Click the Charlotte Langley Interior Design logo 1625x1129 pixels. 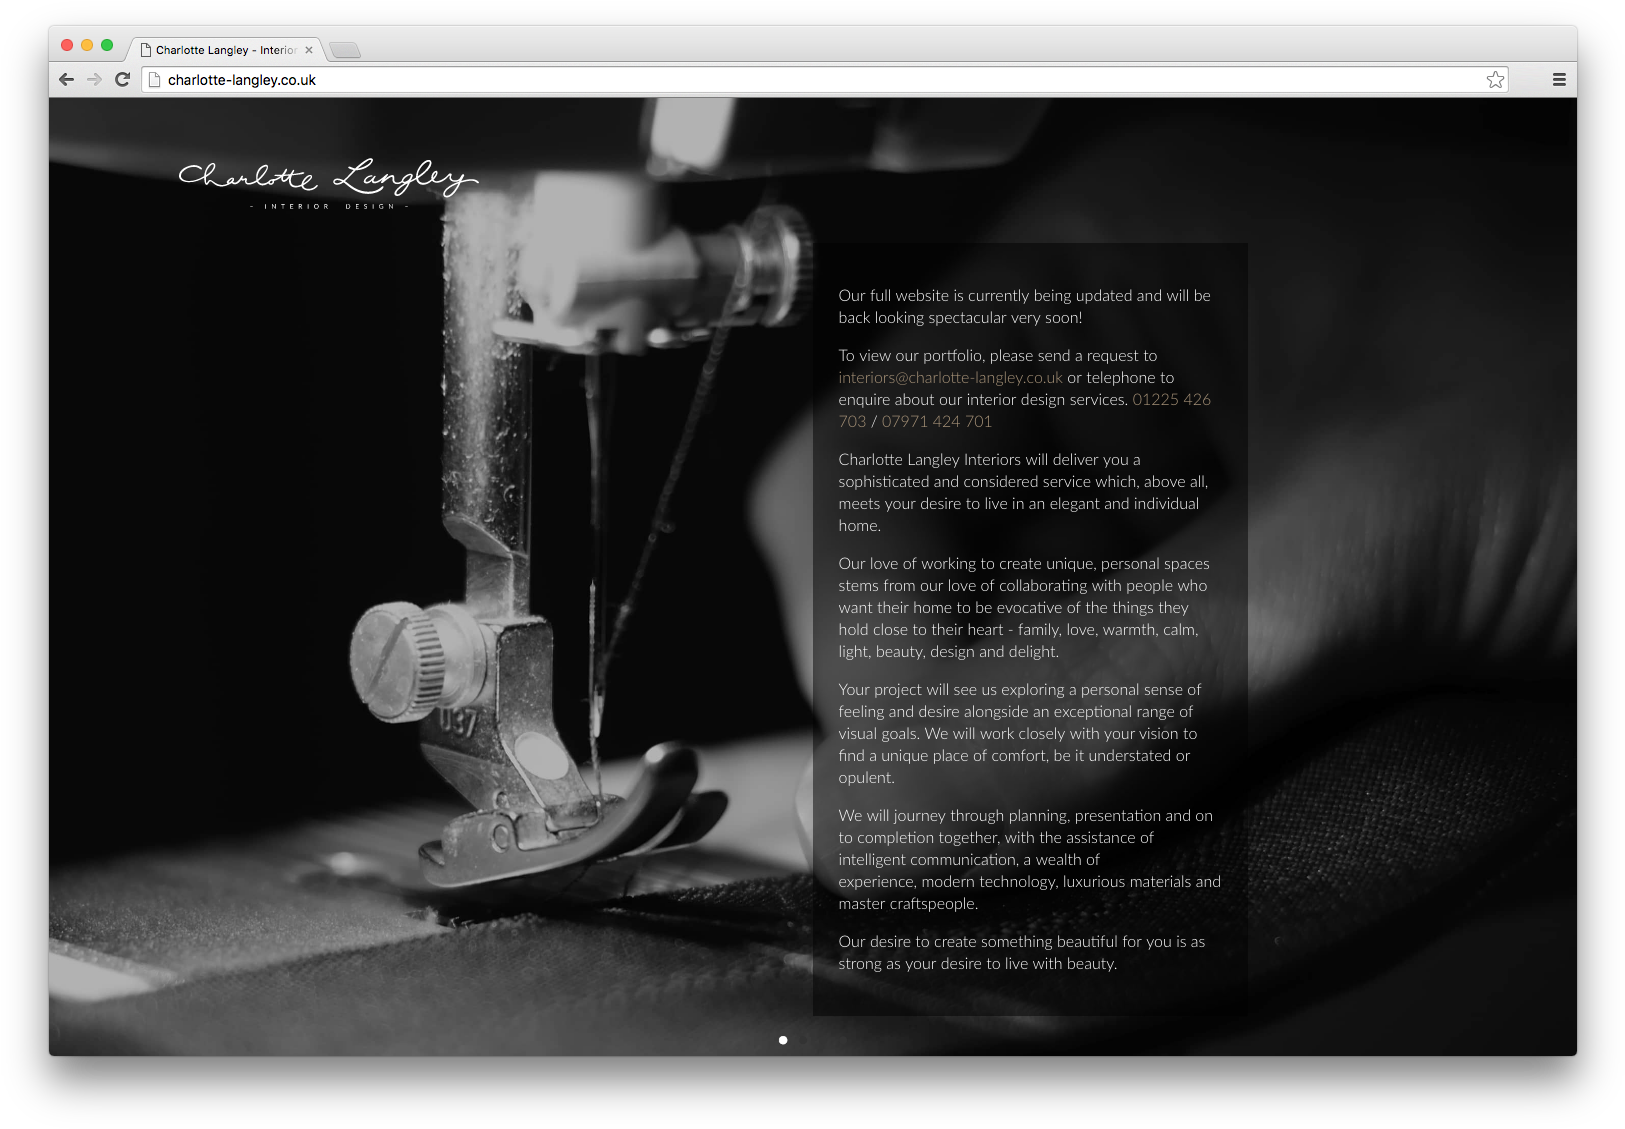pos(328,183)
